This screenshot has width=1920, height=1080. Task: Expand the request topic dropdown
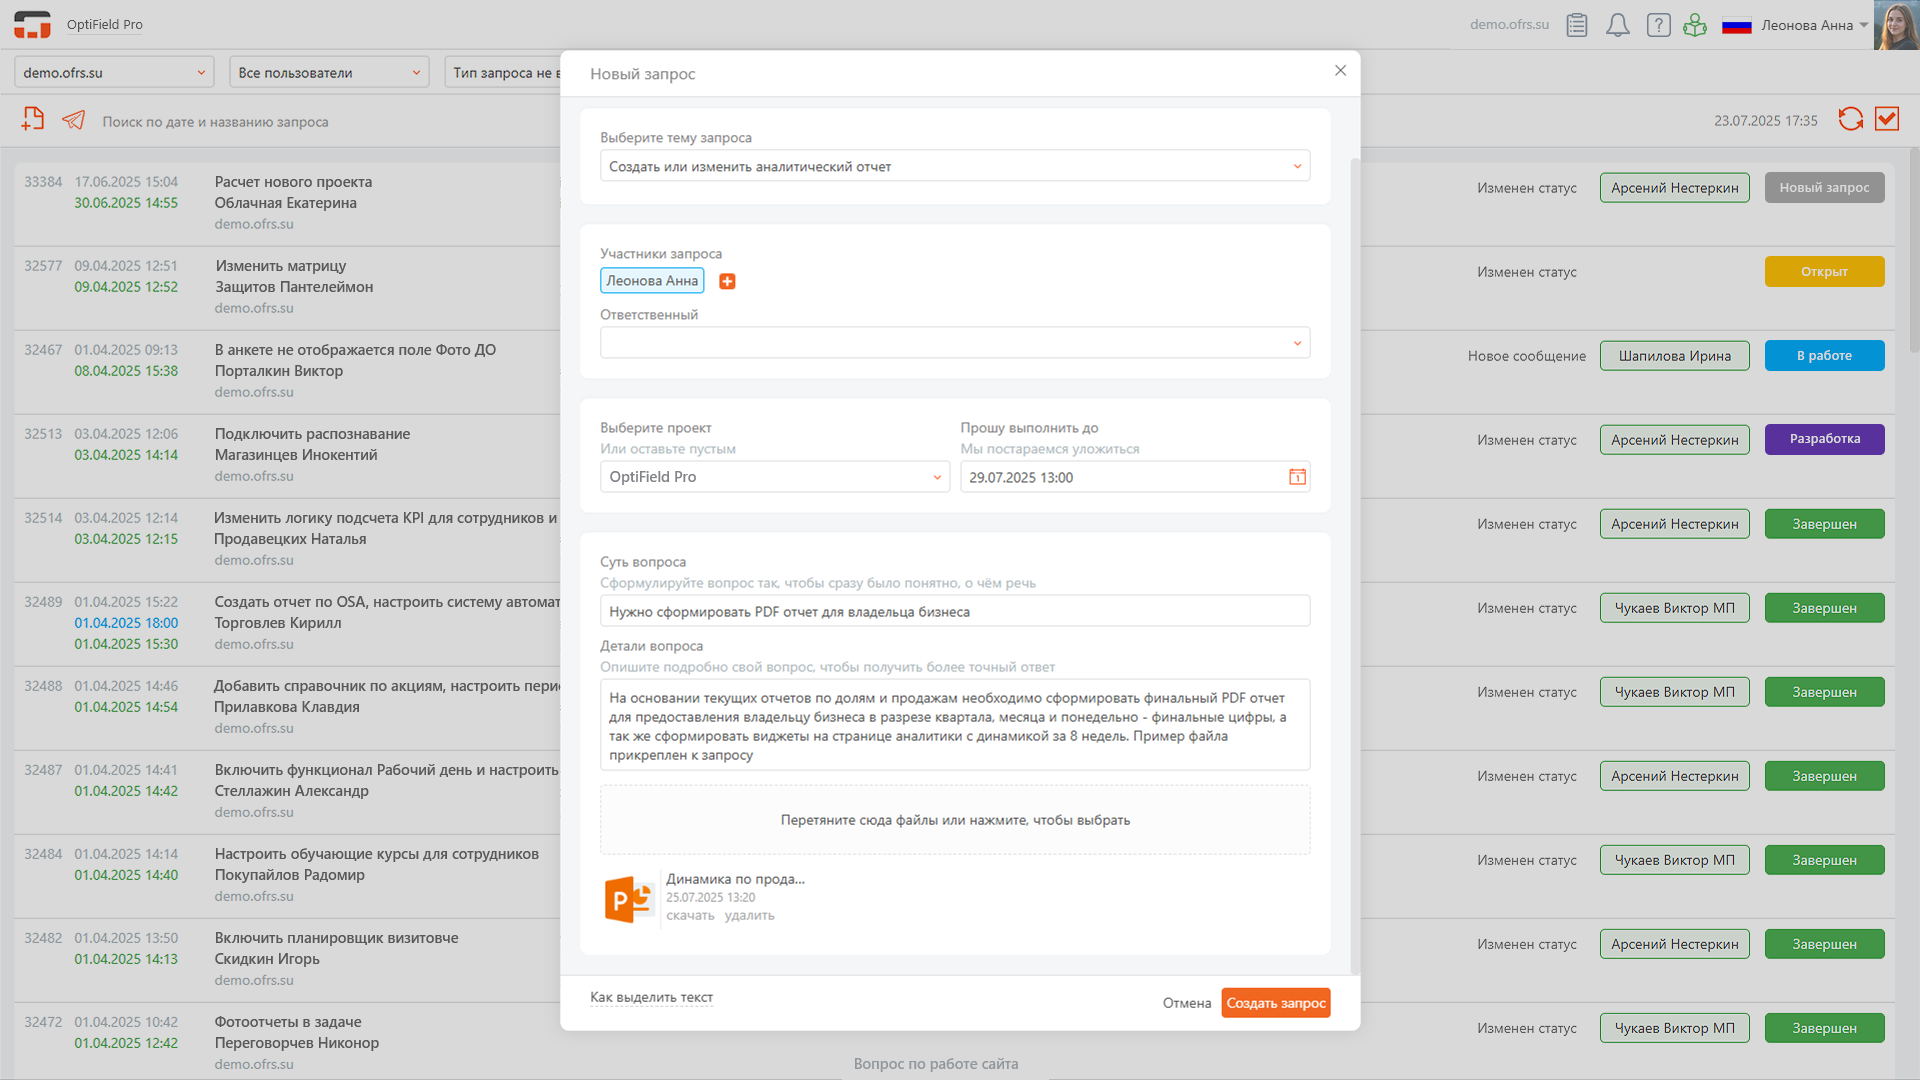click(x=954, y=166)
